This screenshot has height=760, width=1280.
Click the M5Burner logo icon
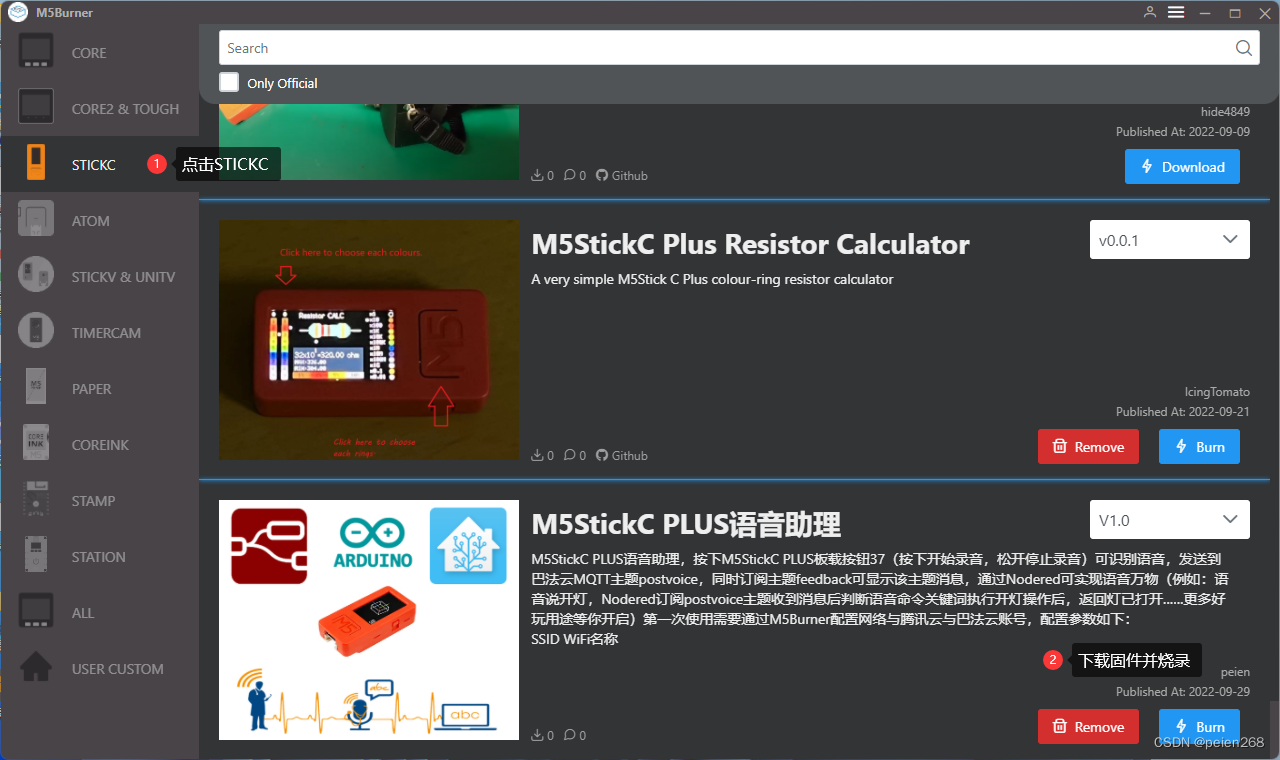click(x=18, y=13)
